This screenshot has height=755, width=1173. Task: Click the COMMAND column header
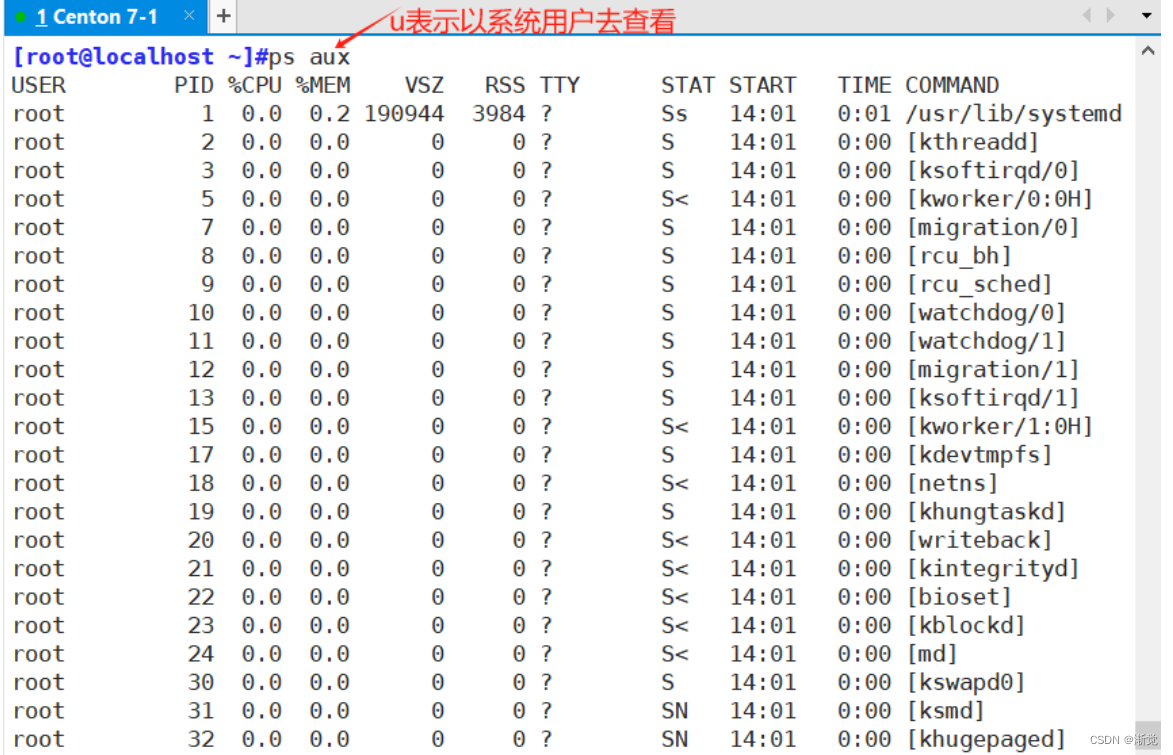point(951,85)
